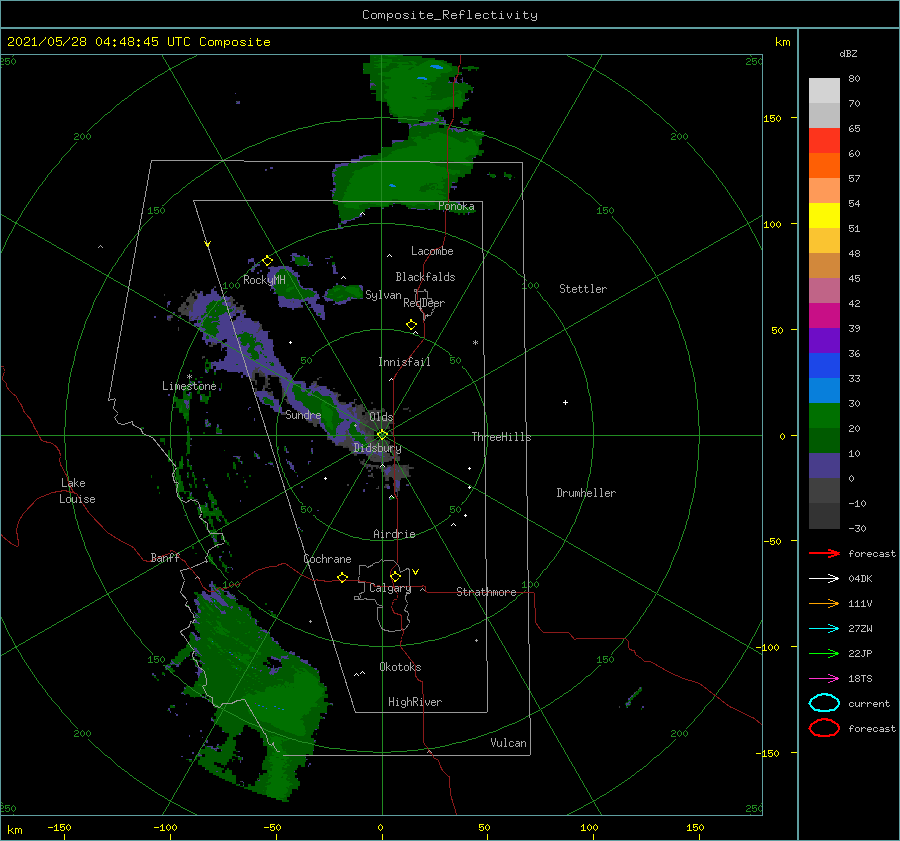Click the HighRiver town label
This screenshot has width=900, height=841.
(415, 702)
